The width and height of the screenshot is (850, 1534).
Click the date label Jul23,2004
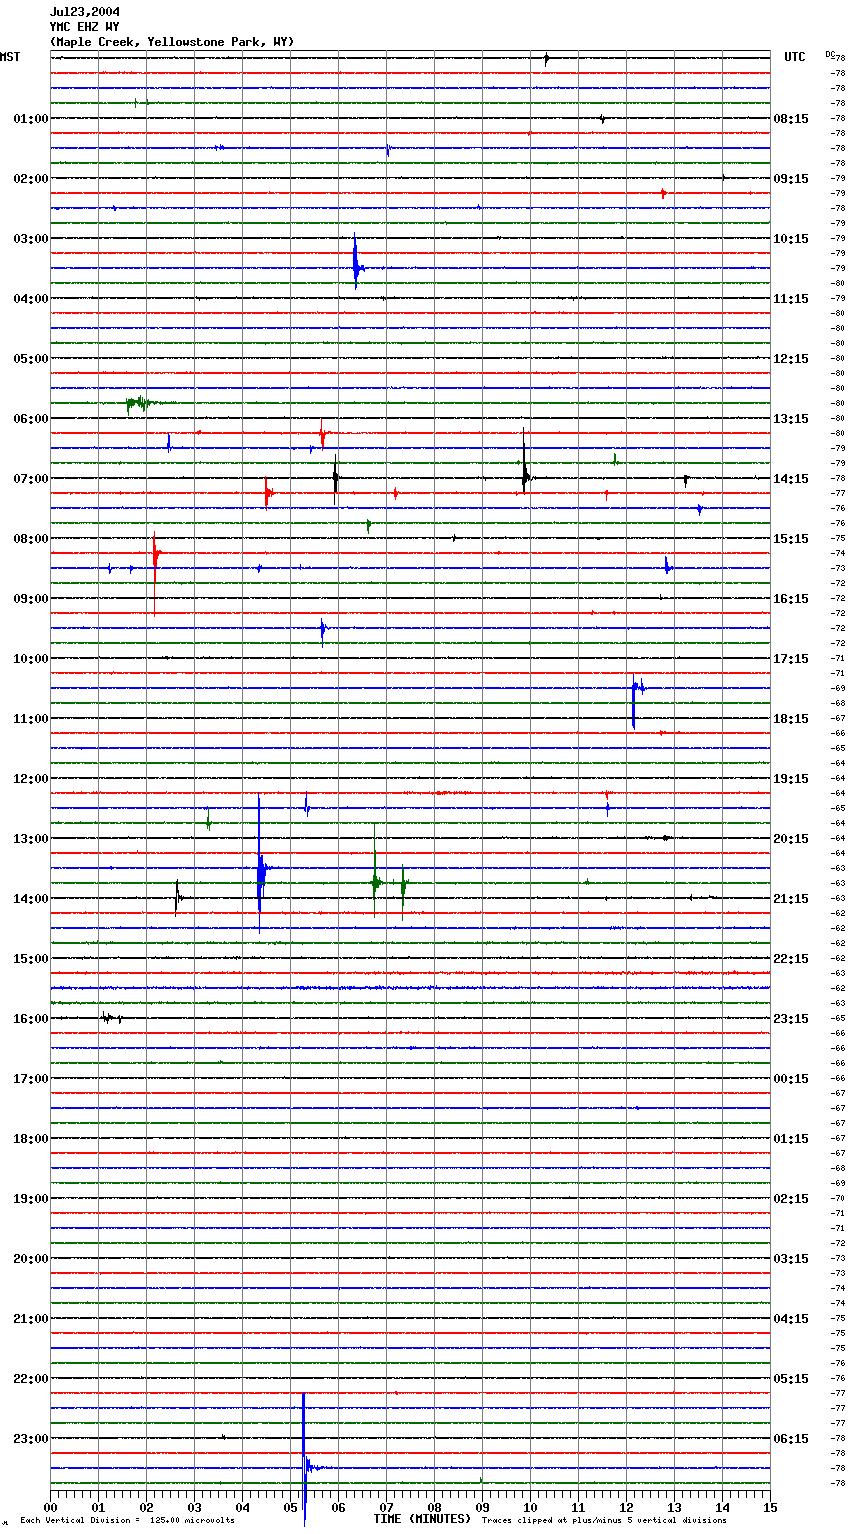[85, 12]
